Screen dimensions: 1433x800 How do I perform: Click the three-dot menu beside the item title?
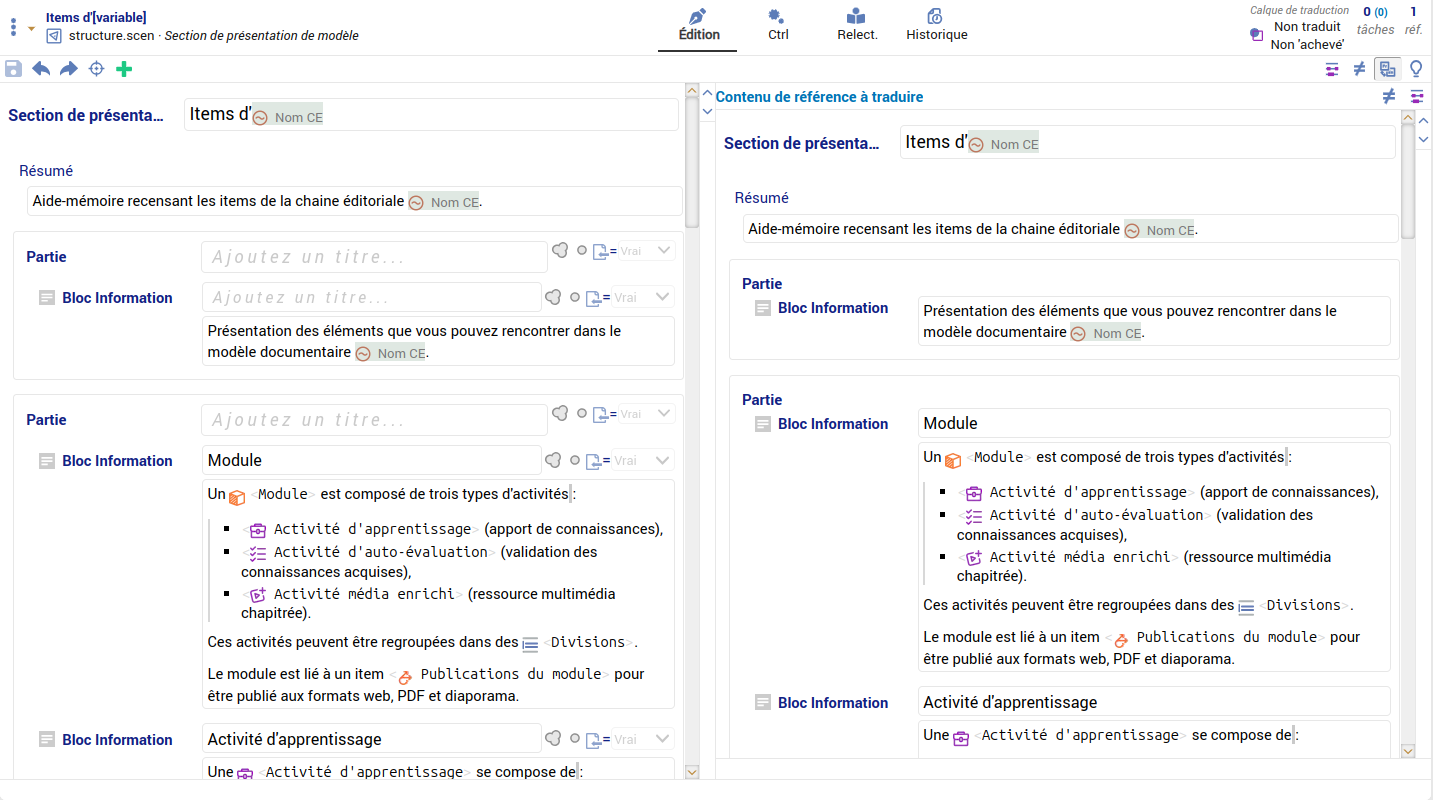pos(13,27)
